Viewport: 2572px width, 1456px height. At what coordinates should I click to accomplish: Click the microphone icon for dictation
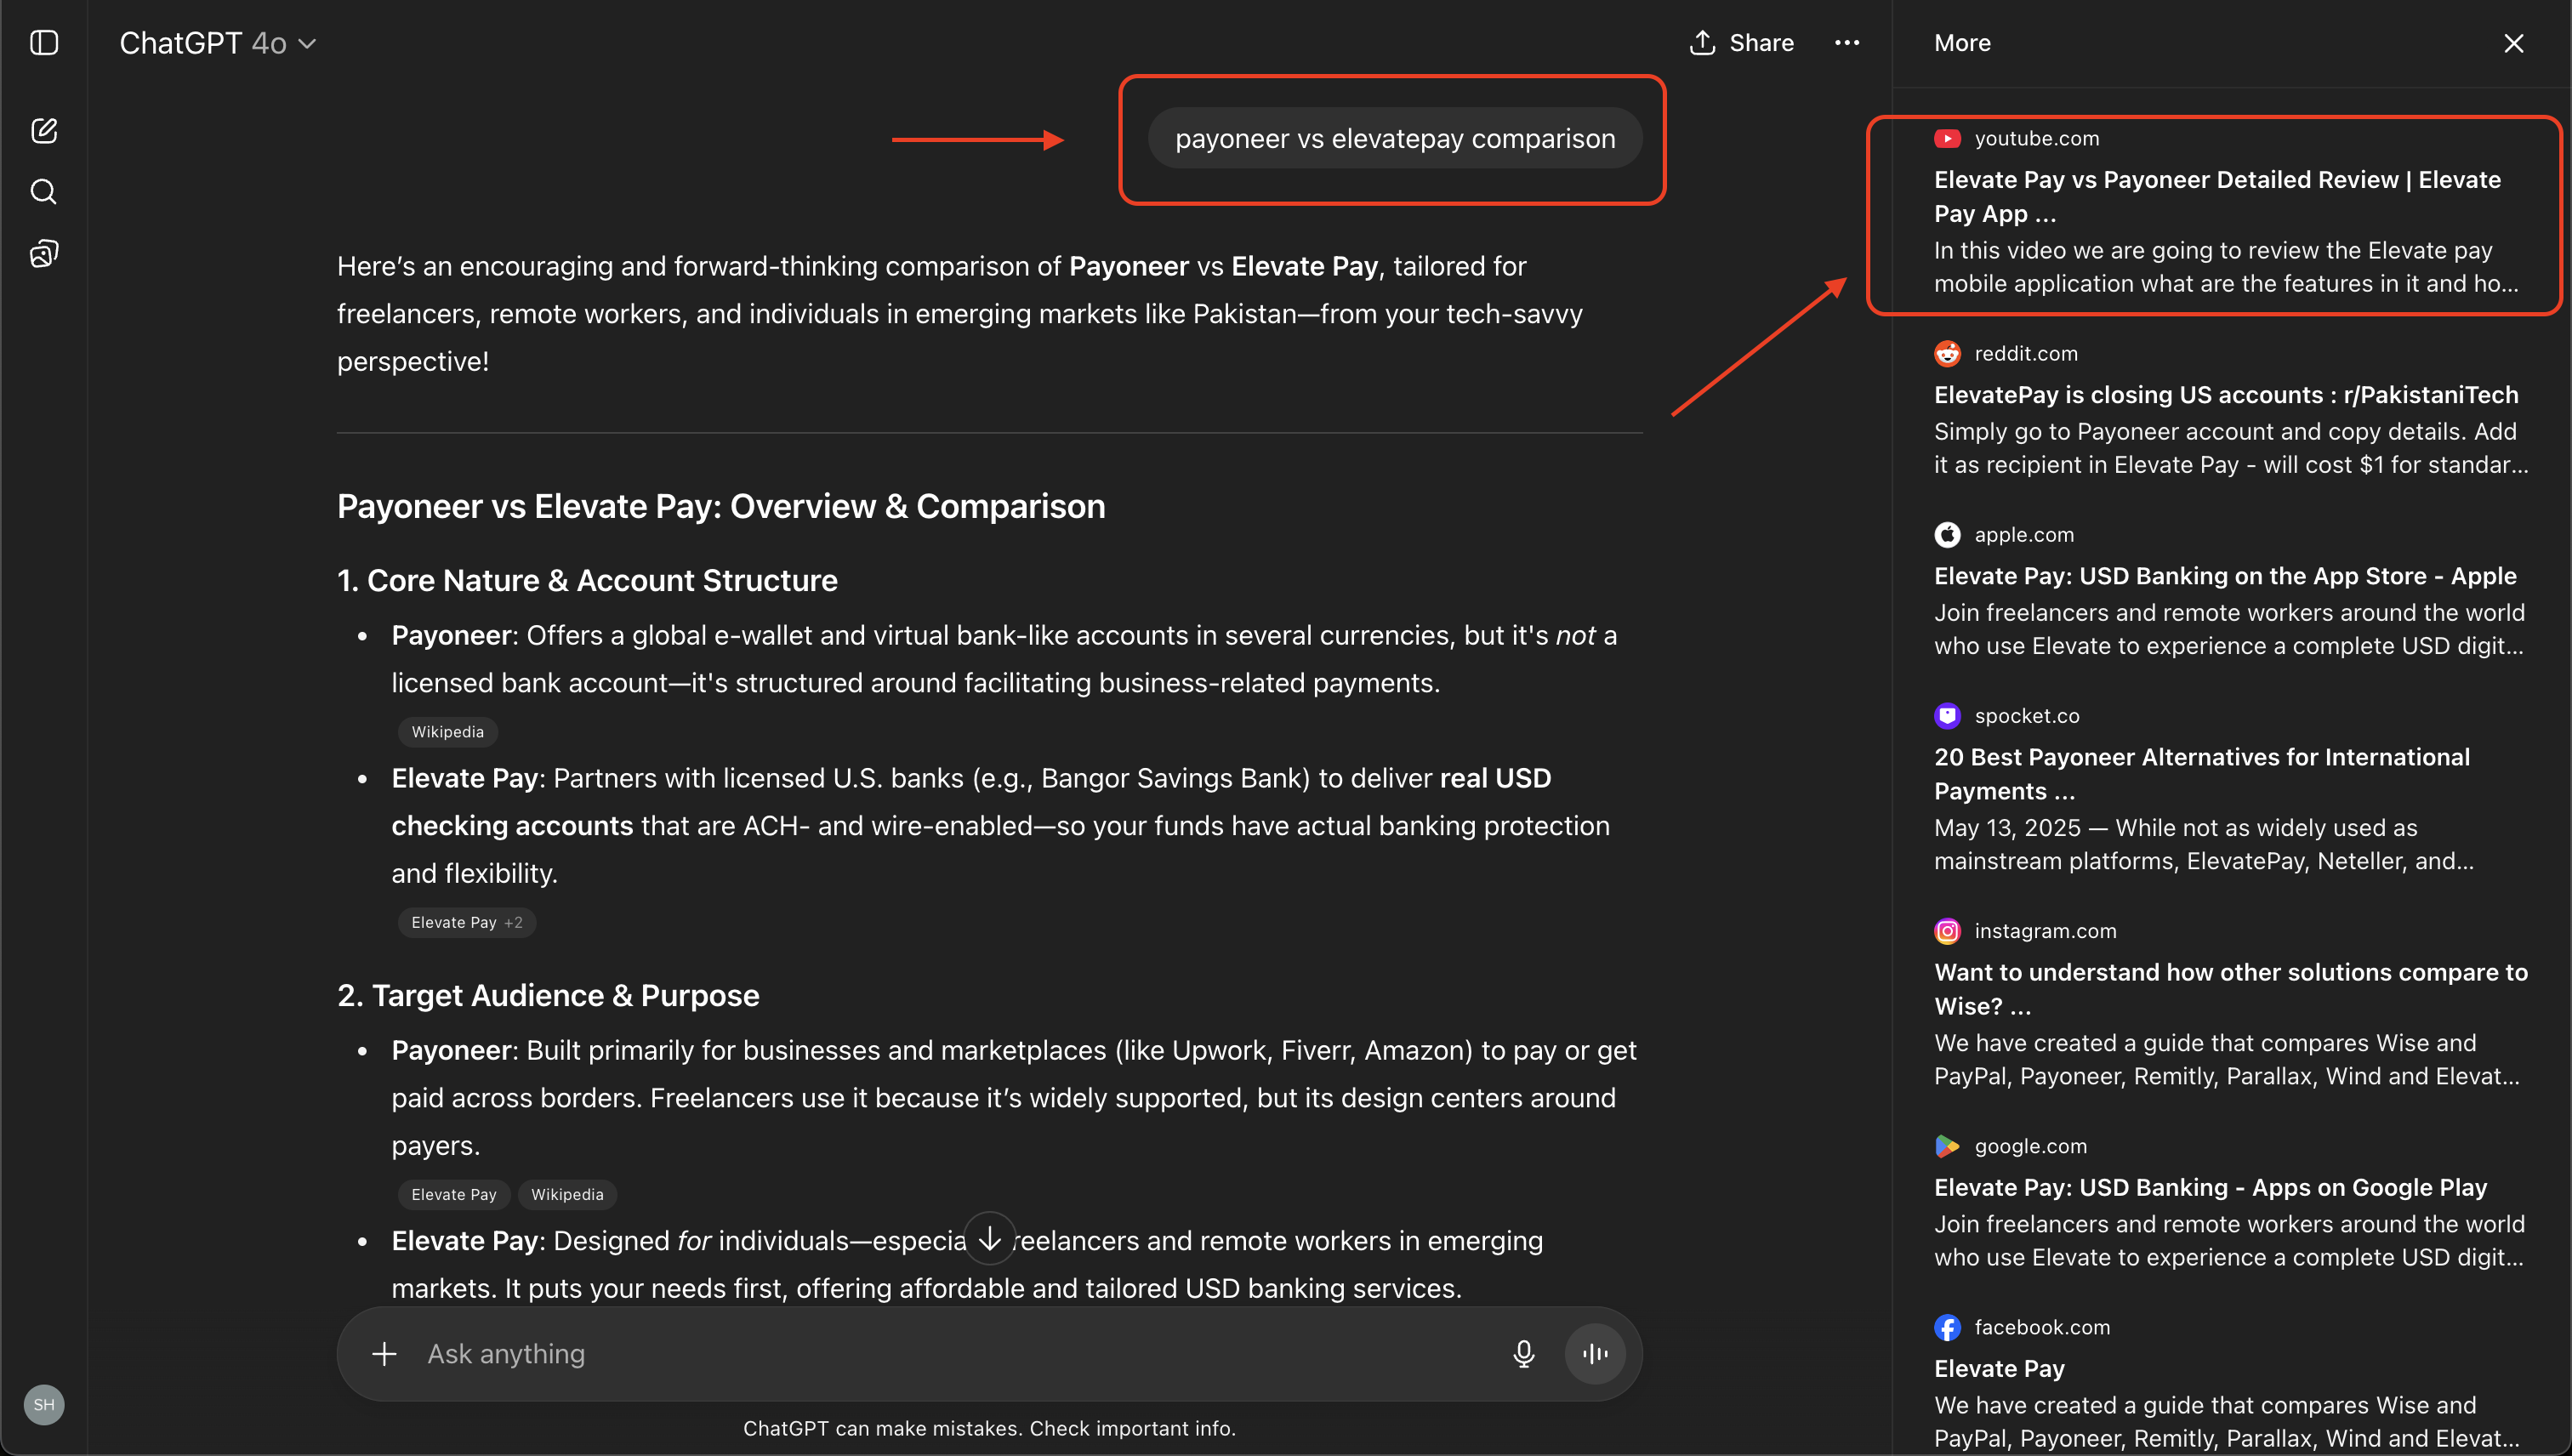(1524, 1353)
